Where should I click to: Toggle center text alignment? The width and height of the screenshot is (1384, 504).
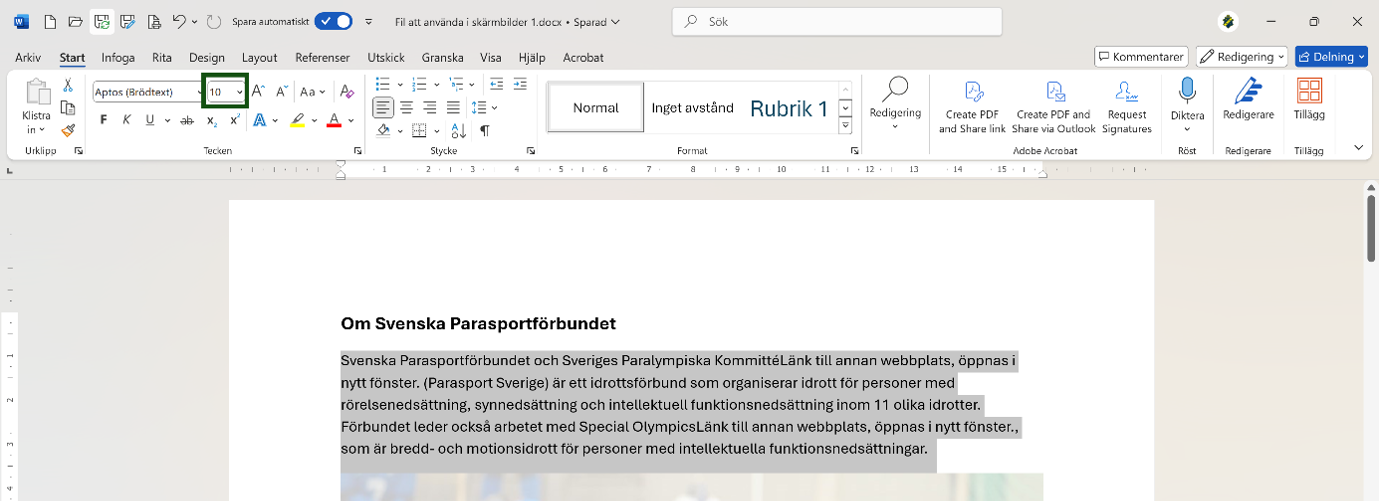pos(407,107)
